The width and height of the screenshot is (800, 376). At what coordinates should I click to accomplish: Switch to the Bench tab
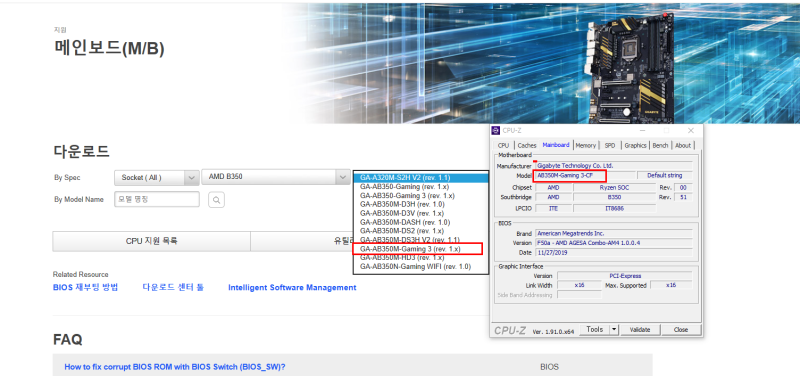(660, 145)
